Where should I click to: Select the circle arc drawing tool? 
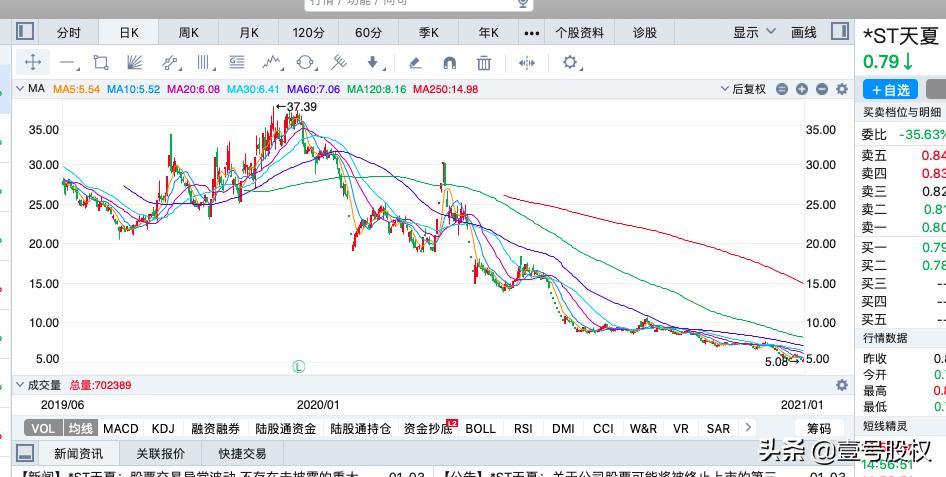tap(306, 62)
